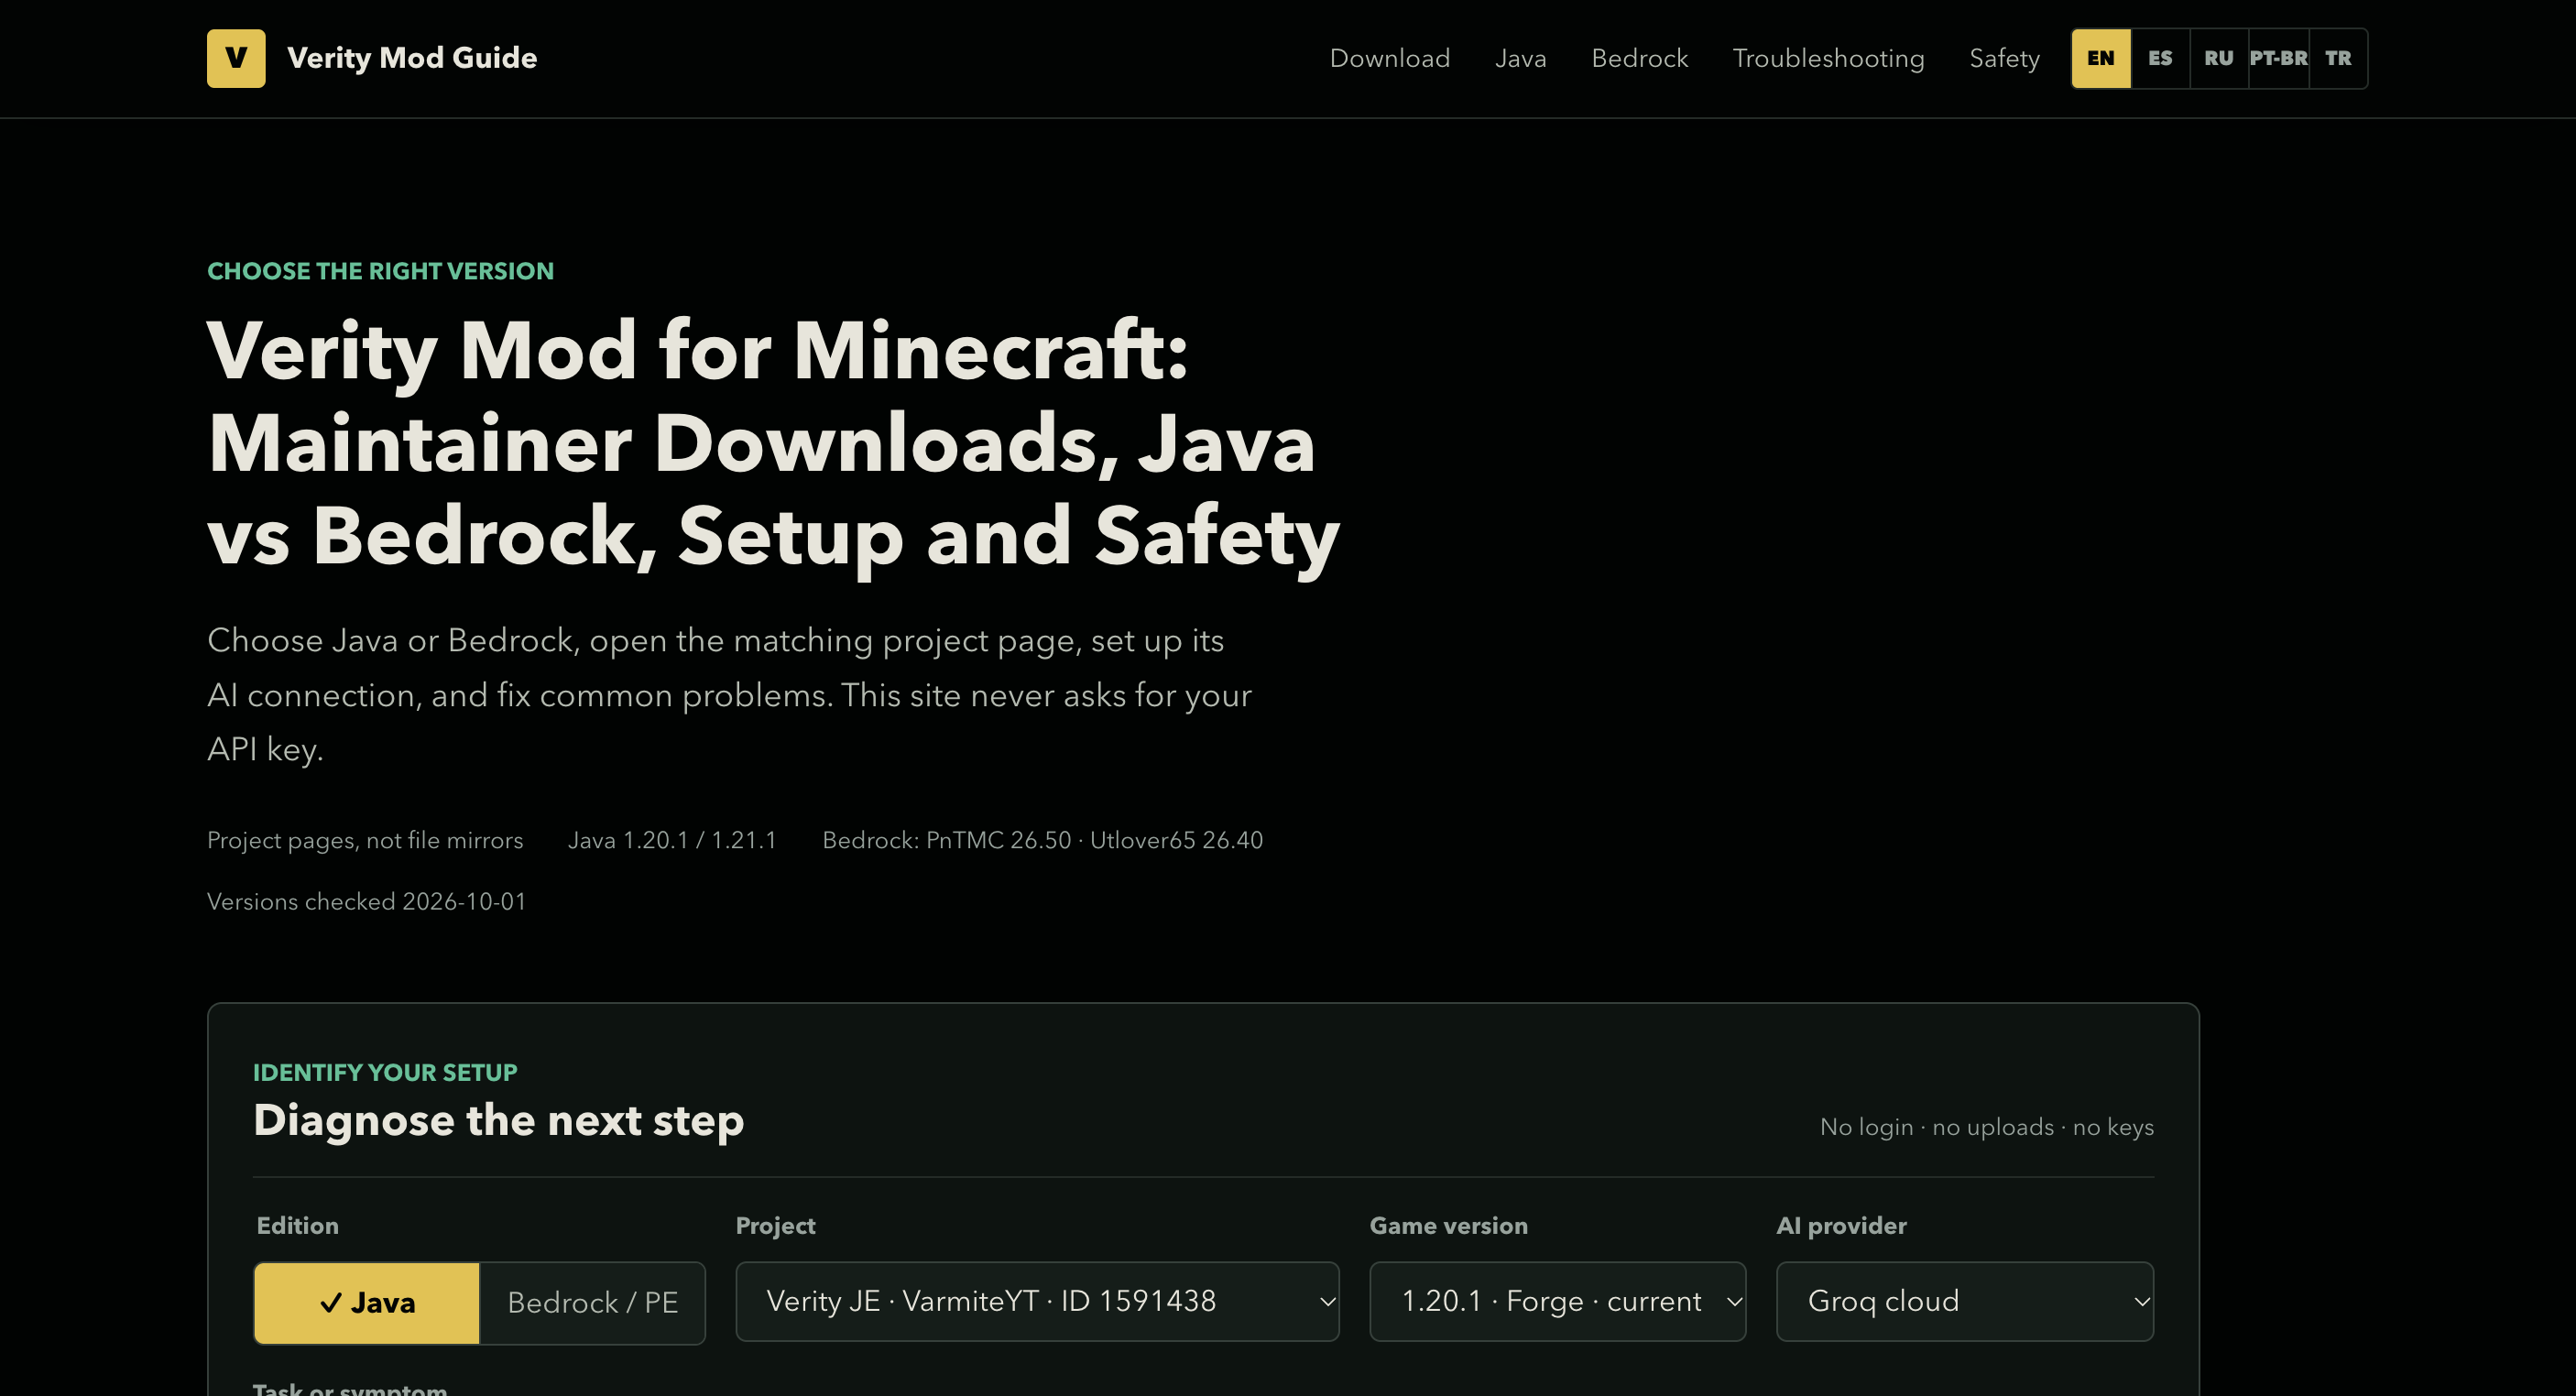Select the Java edition option
2576x1396 pixels.
coord(367,1302)
